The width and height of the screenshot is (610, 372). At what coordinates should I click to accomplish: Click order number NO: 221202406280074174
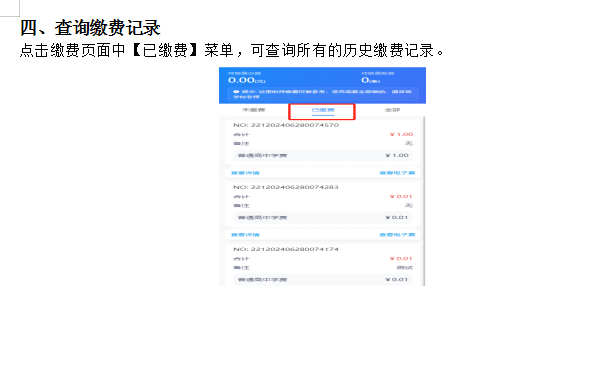286,249
